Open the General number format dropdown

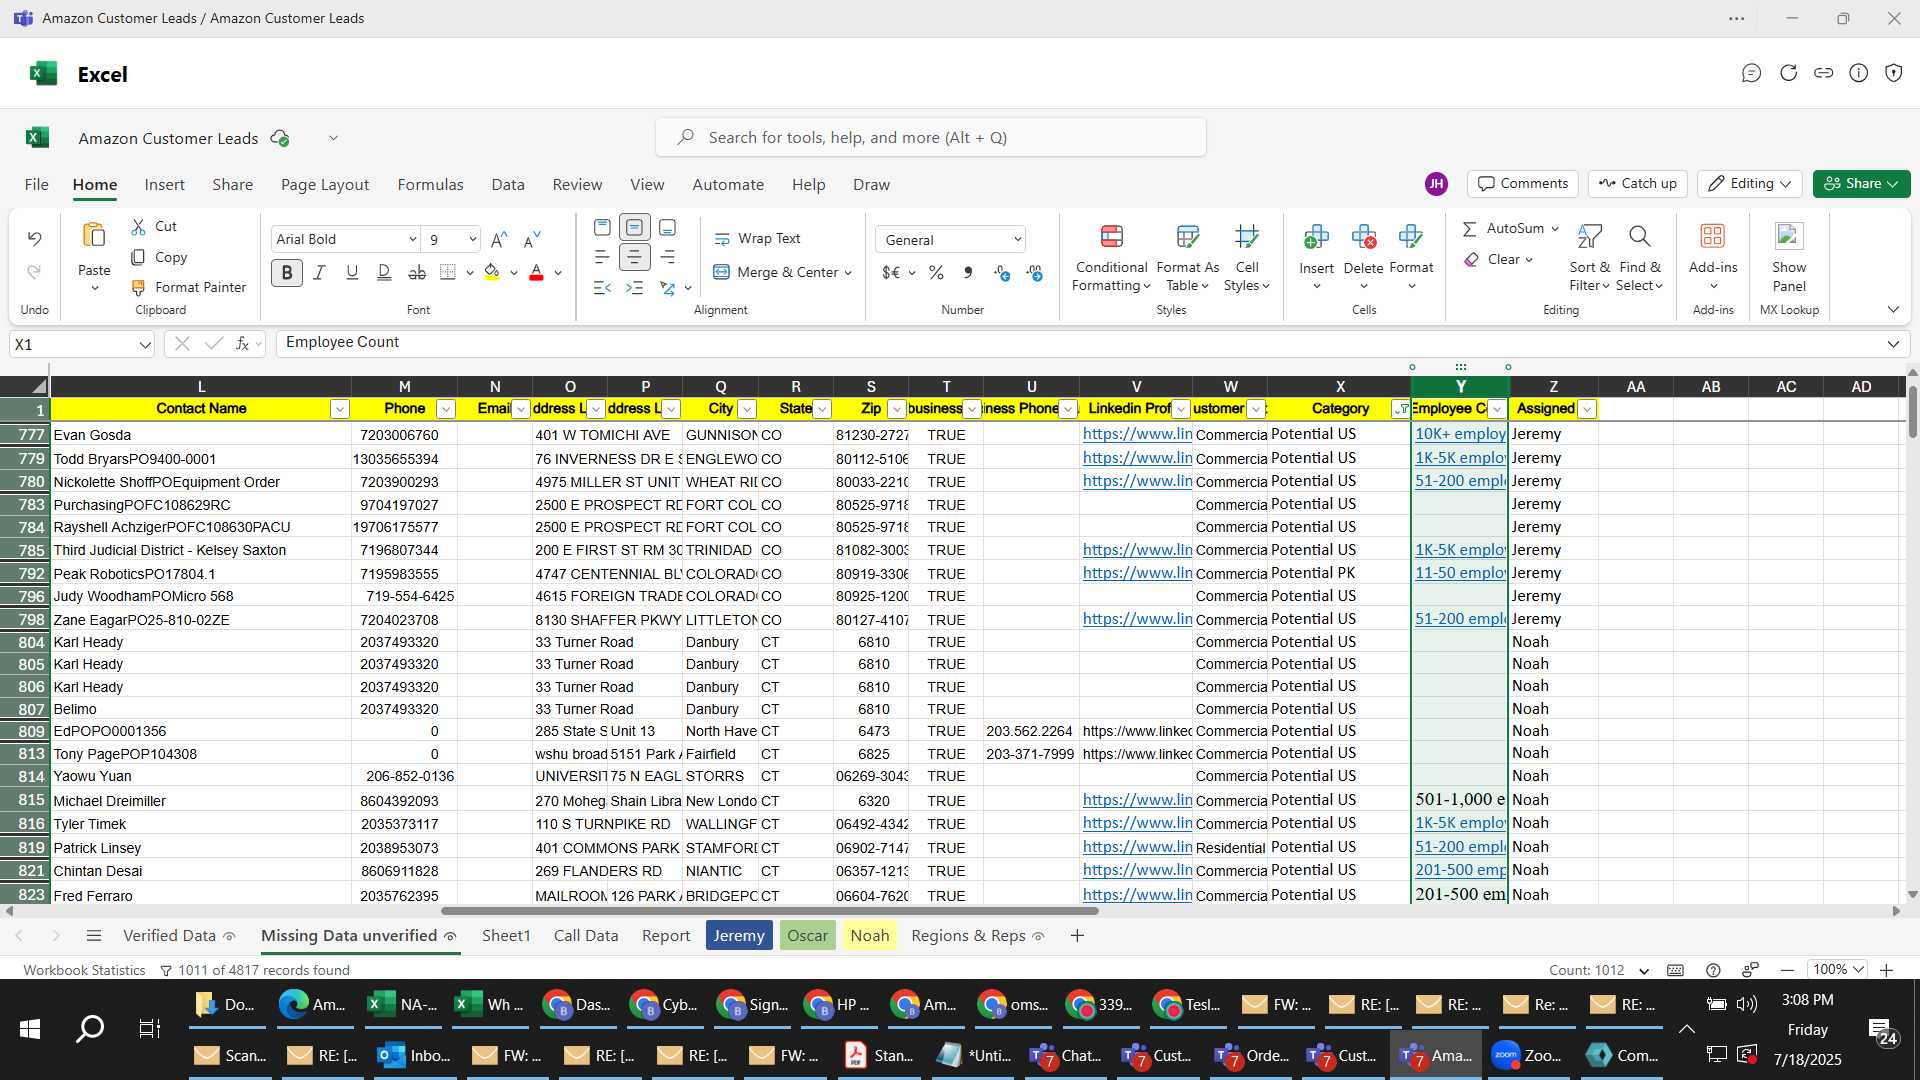coord(1017,239)
